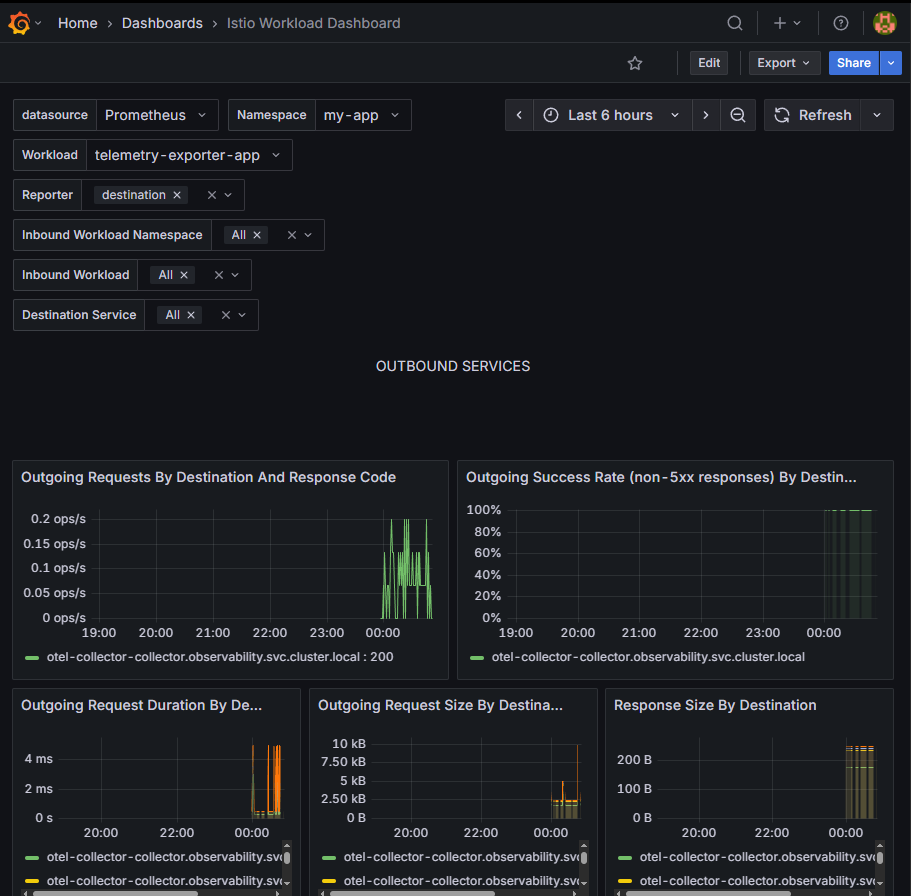Open the Namespace my-app dropdown

[363, 115]
